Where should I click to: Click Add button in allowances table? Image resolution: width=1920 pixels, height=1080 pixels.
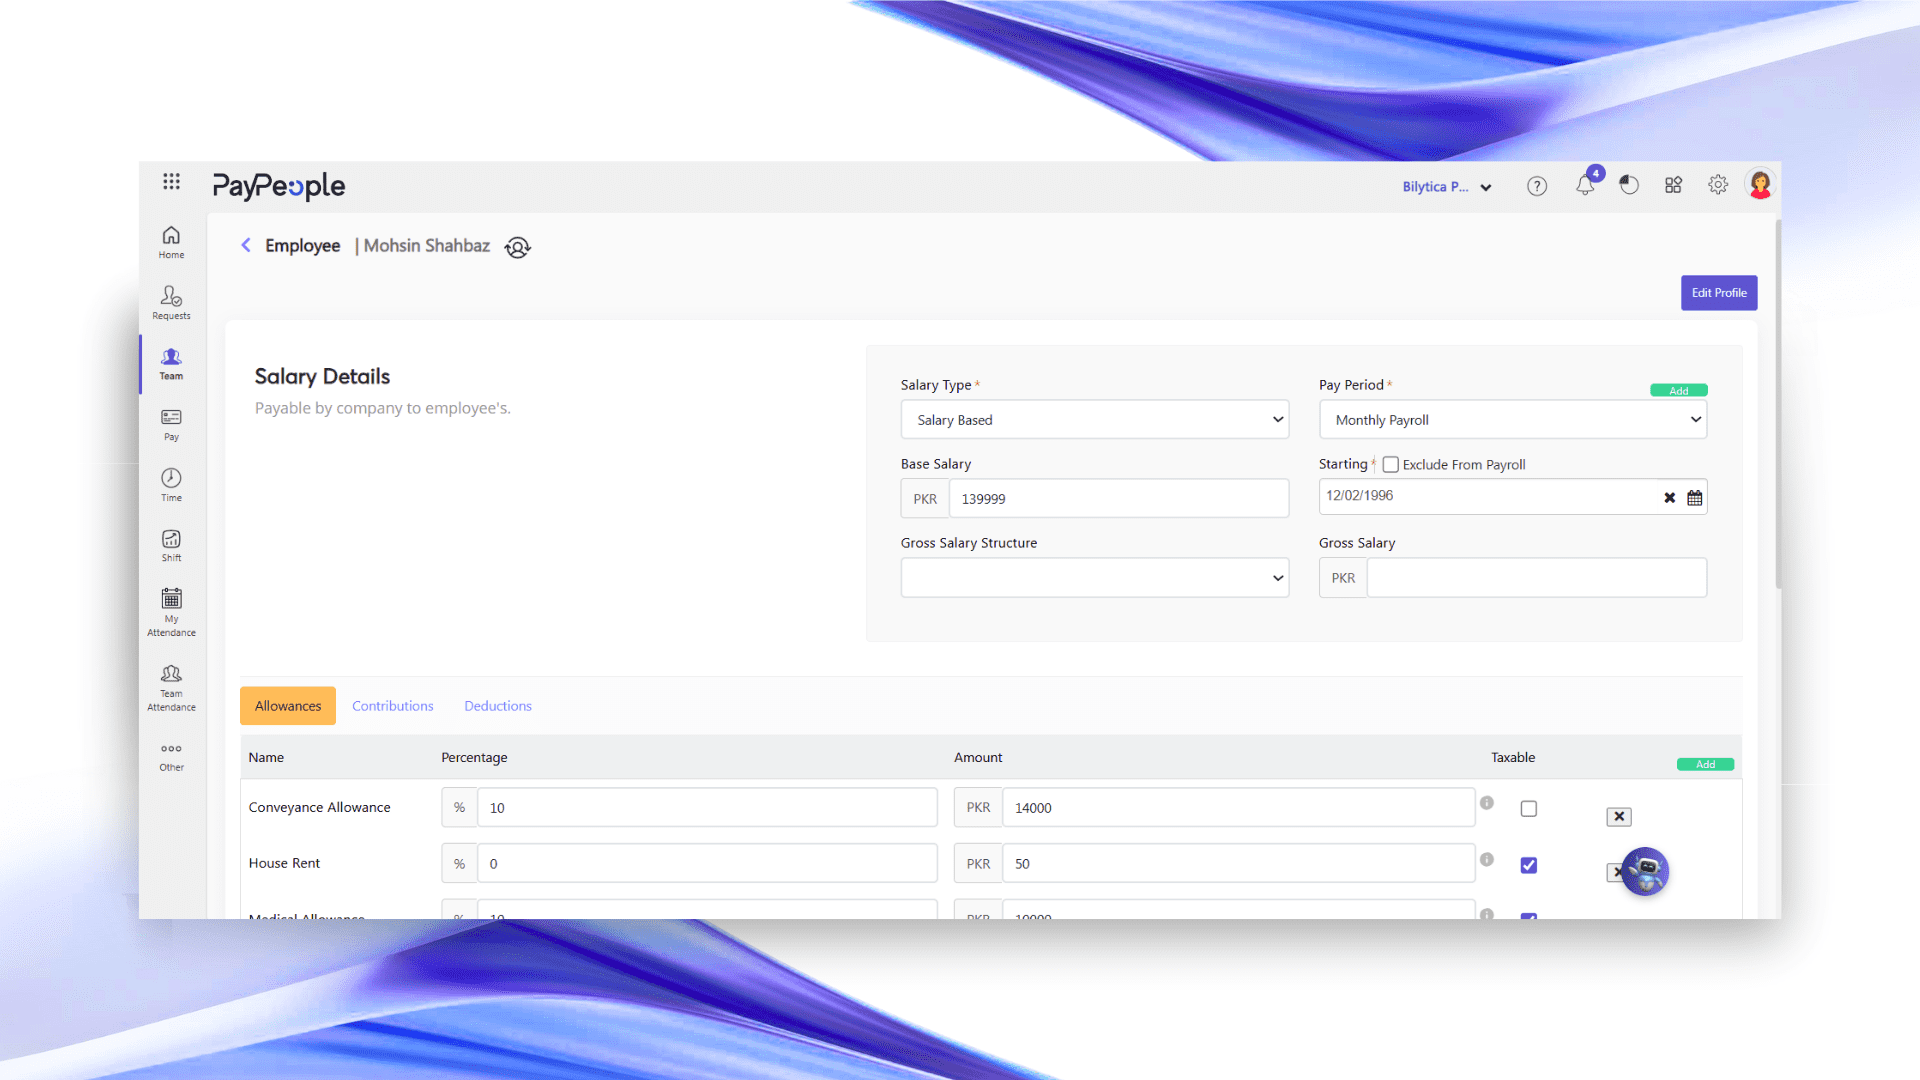(x=1705, y=764)
